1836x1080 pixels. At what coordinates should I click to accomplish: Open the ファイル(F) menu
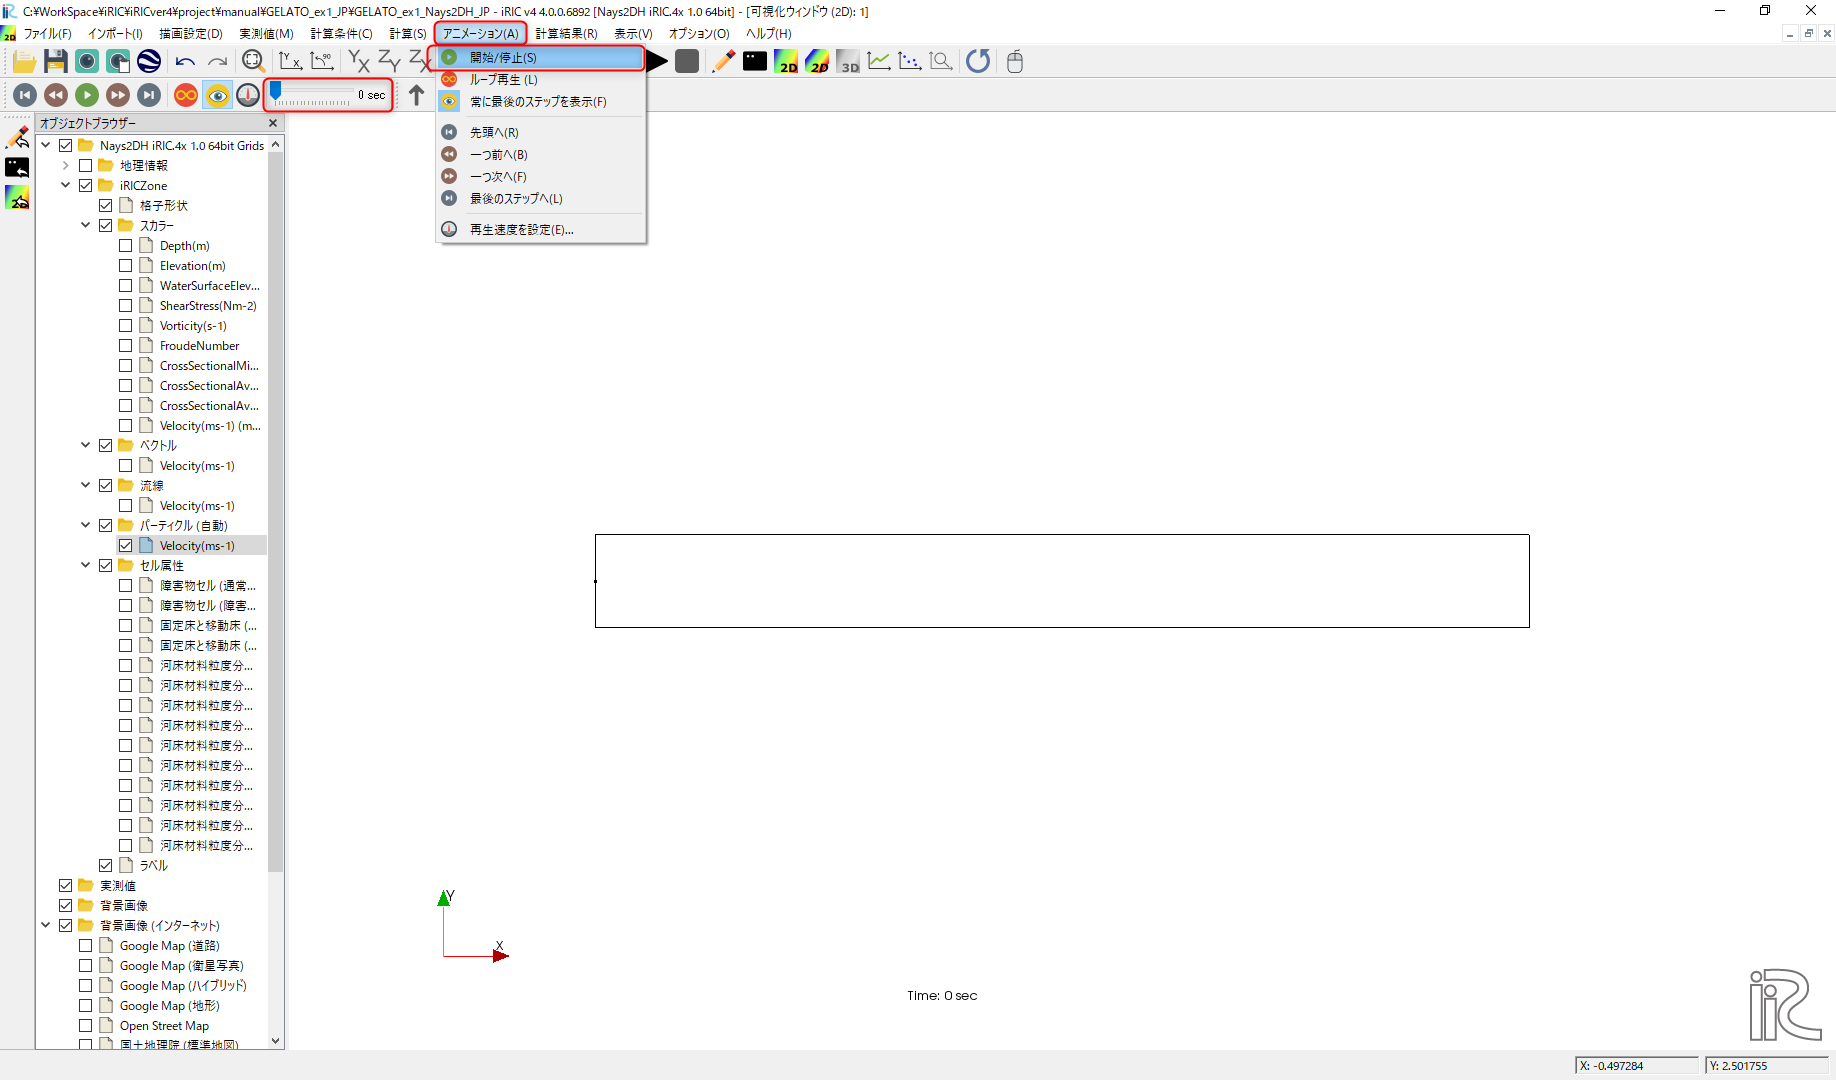pyautogui.click(x=48, y=34)
